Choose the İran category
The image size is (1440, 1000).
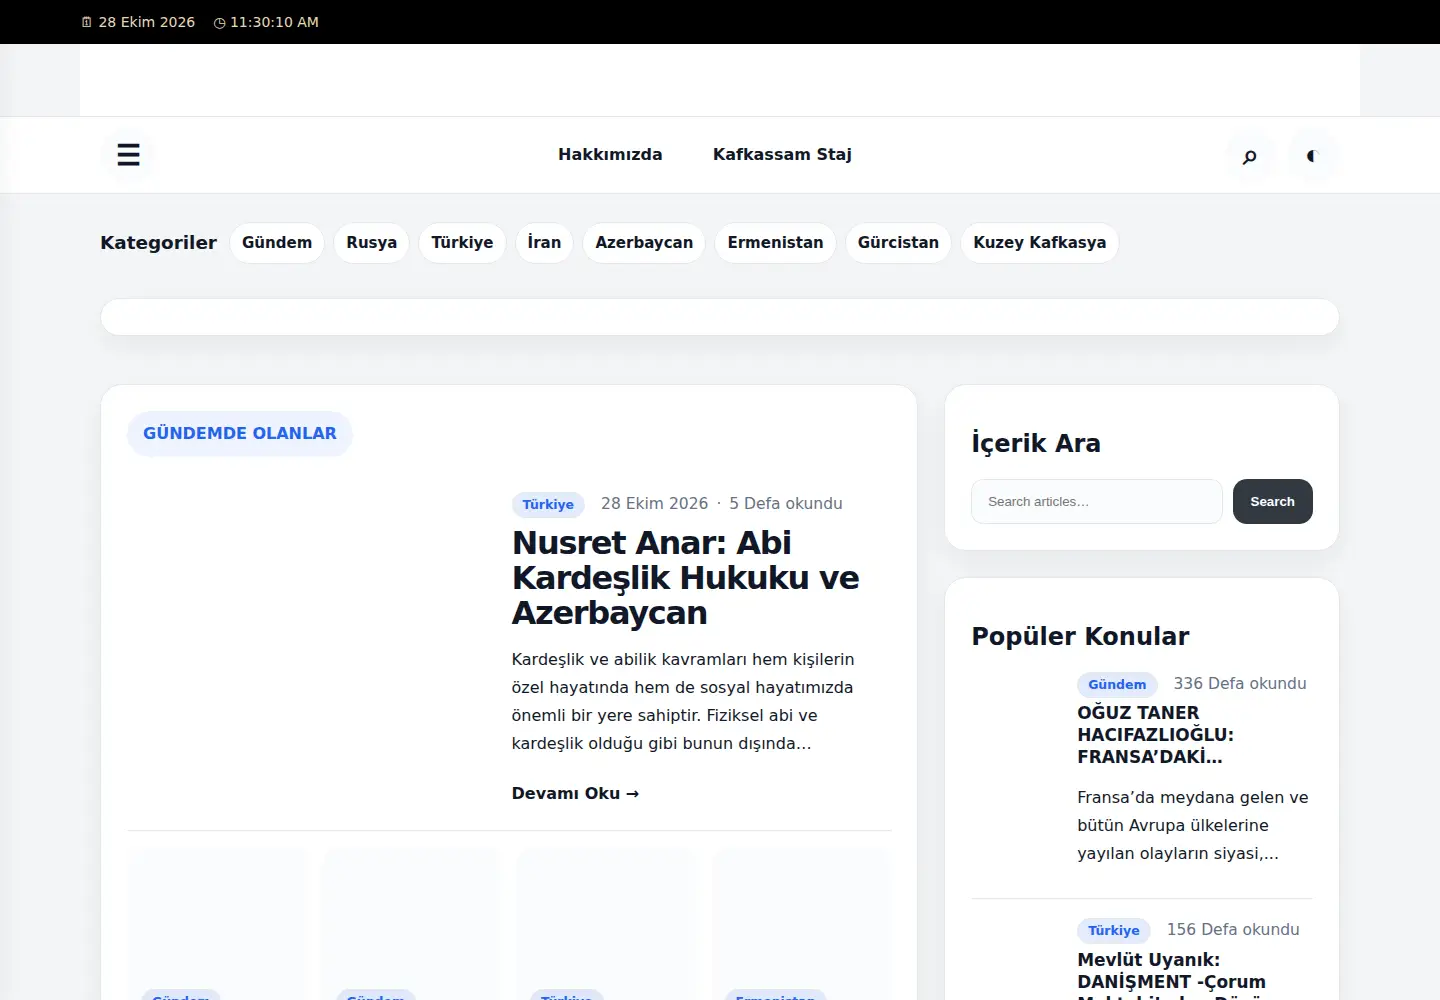click(x=544, y=243)
